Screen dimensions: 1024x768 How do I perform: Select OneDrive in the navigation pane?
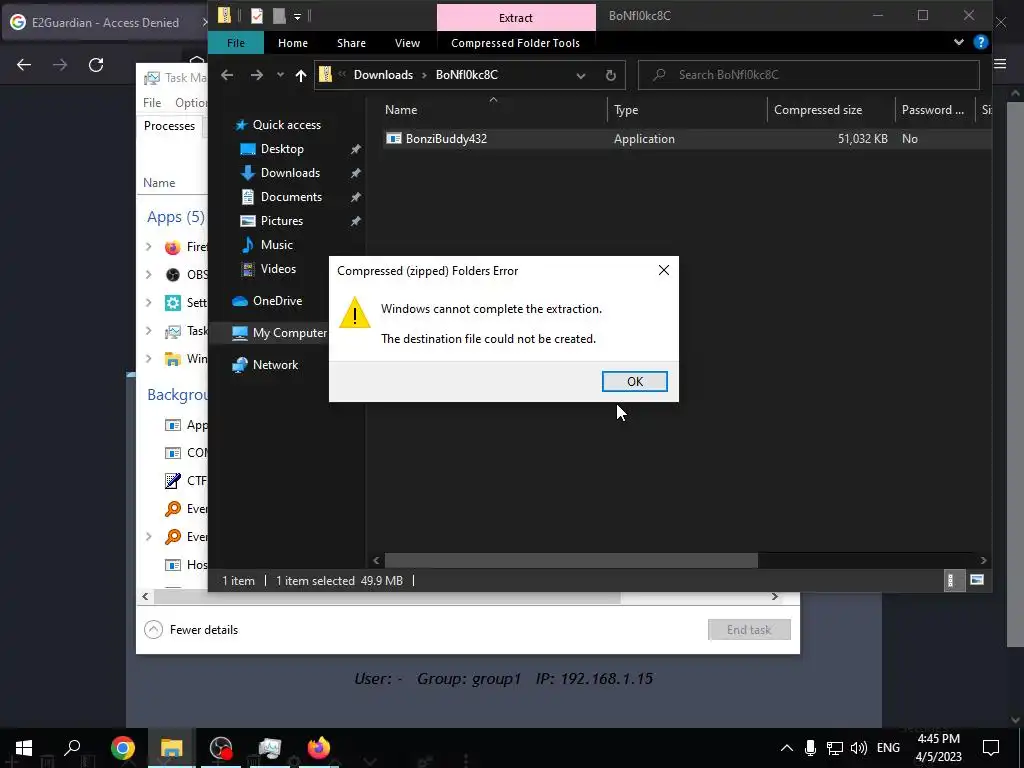[277, 301]
